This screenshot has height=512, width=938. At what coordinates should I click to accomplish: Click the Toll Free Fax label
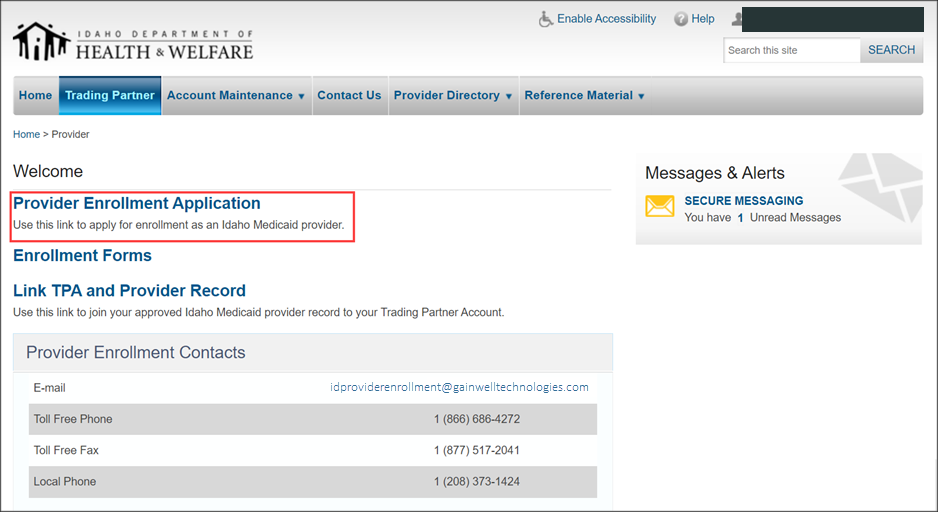[66, 450]
